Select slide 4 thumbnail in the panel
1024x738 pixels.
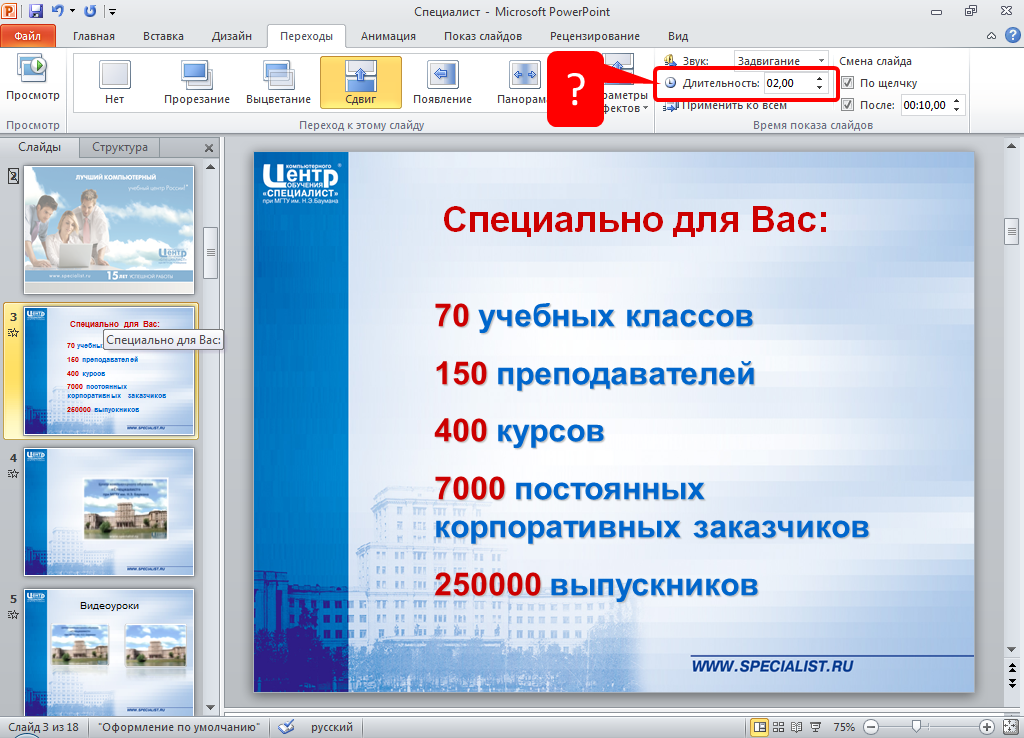pyautogui.click(x=109, y=511)
